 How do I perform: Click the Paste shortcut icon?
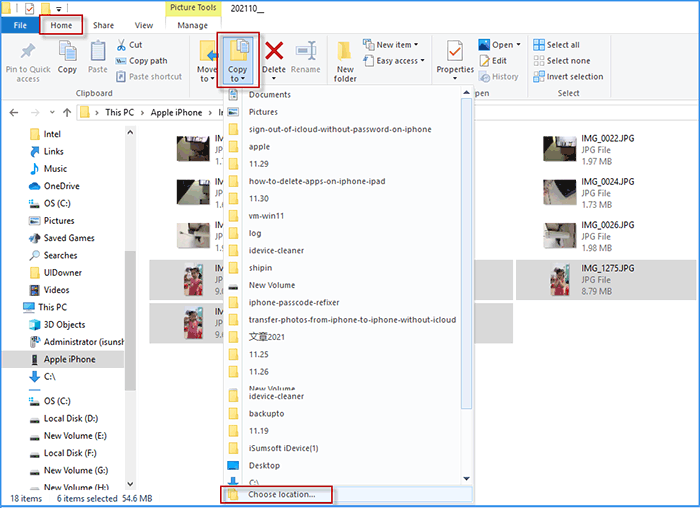(x=121, y=77)
